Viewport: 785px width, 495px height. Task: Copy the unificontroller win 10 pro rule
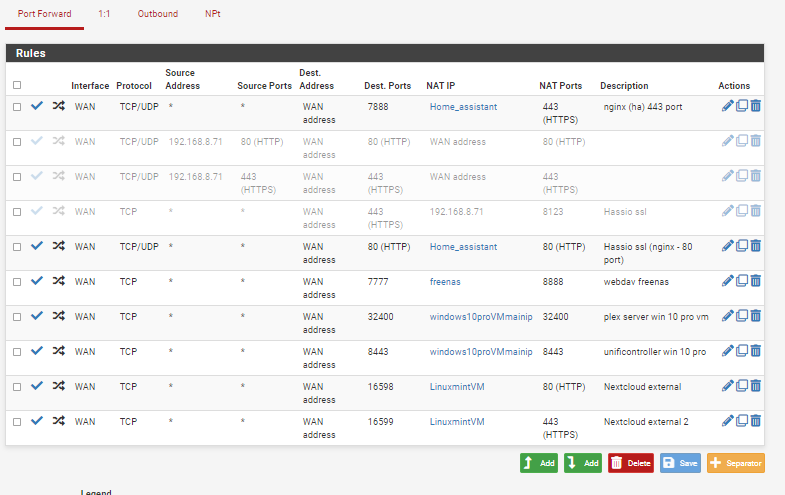742,351
